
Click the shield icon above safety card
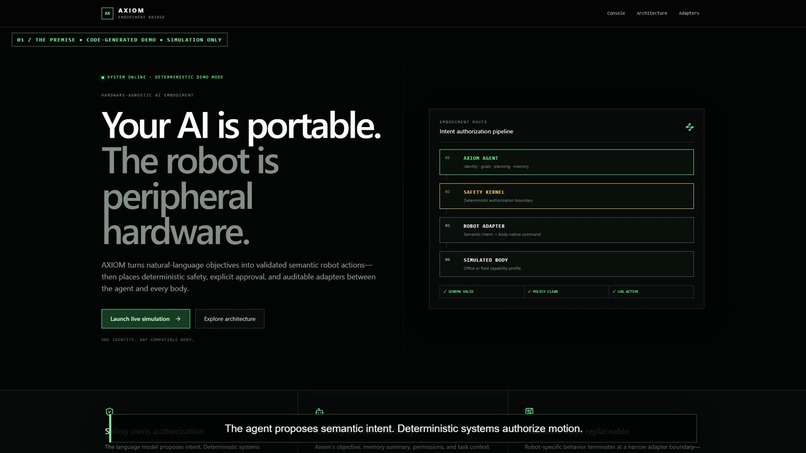click(x=109, y=411)
